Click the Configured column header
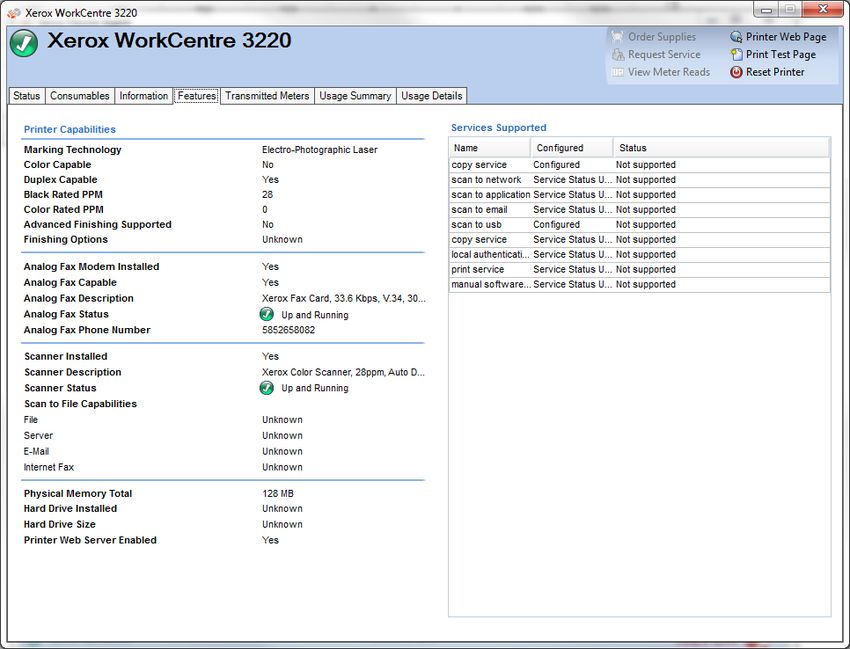The width and height of the screenshot is (850, 649). [x=572, y=147]
